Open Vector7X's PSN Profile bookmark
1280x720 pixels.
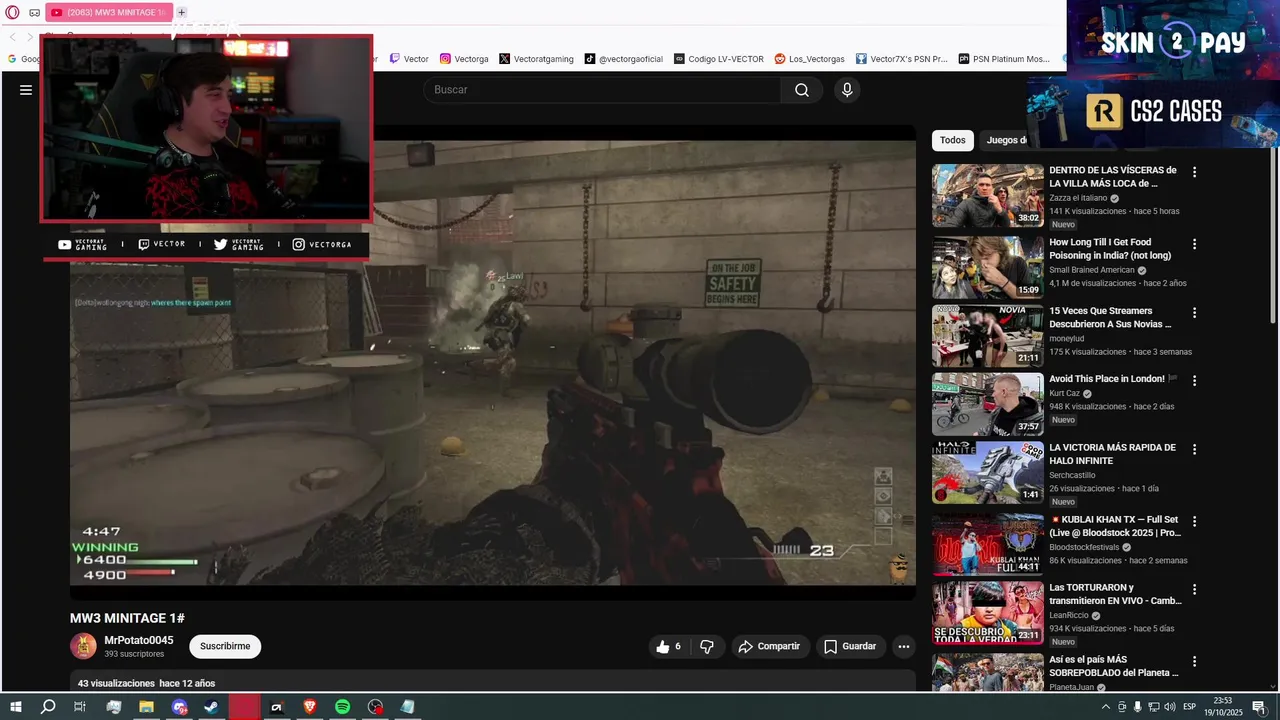(902, 59)
